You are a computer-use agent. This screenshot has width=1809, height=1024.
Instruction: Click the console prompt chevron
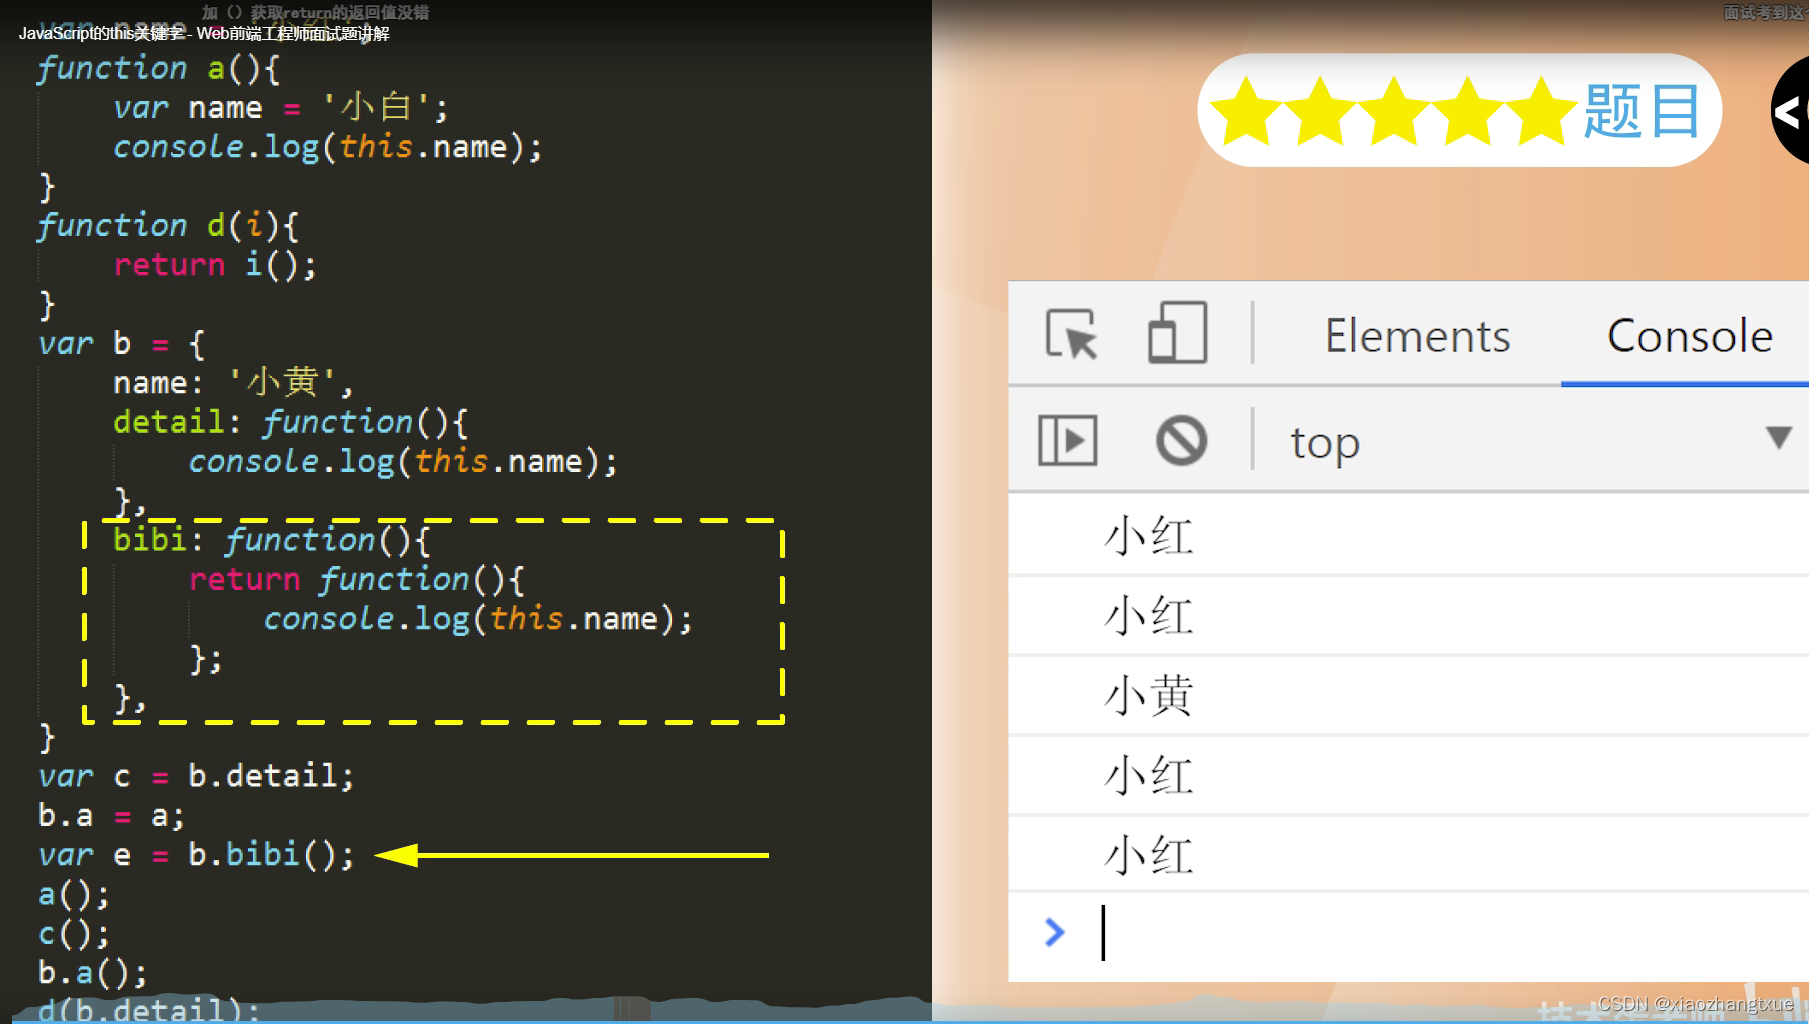[x=1054, y=933]
